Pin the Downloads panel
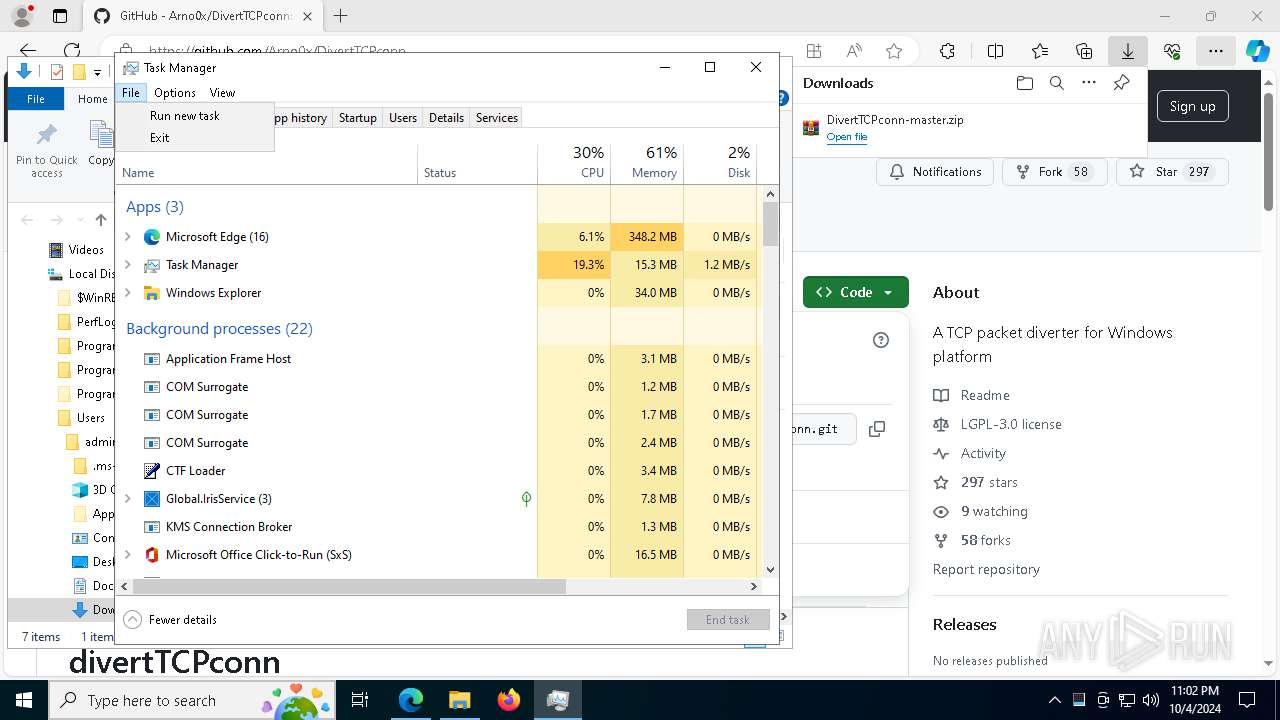The width and height of the screenshot is (1280, 720). click(x=1121, y=83)
